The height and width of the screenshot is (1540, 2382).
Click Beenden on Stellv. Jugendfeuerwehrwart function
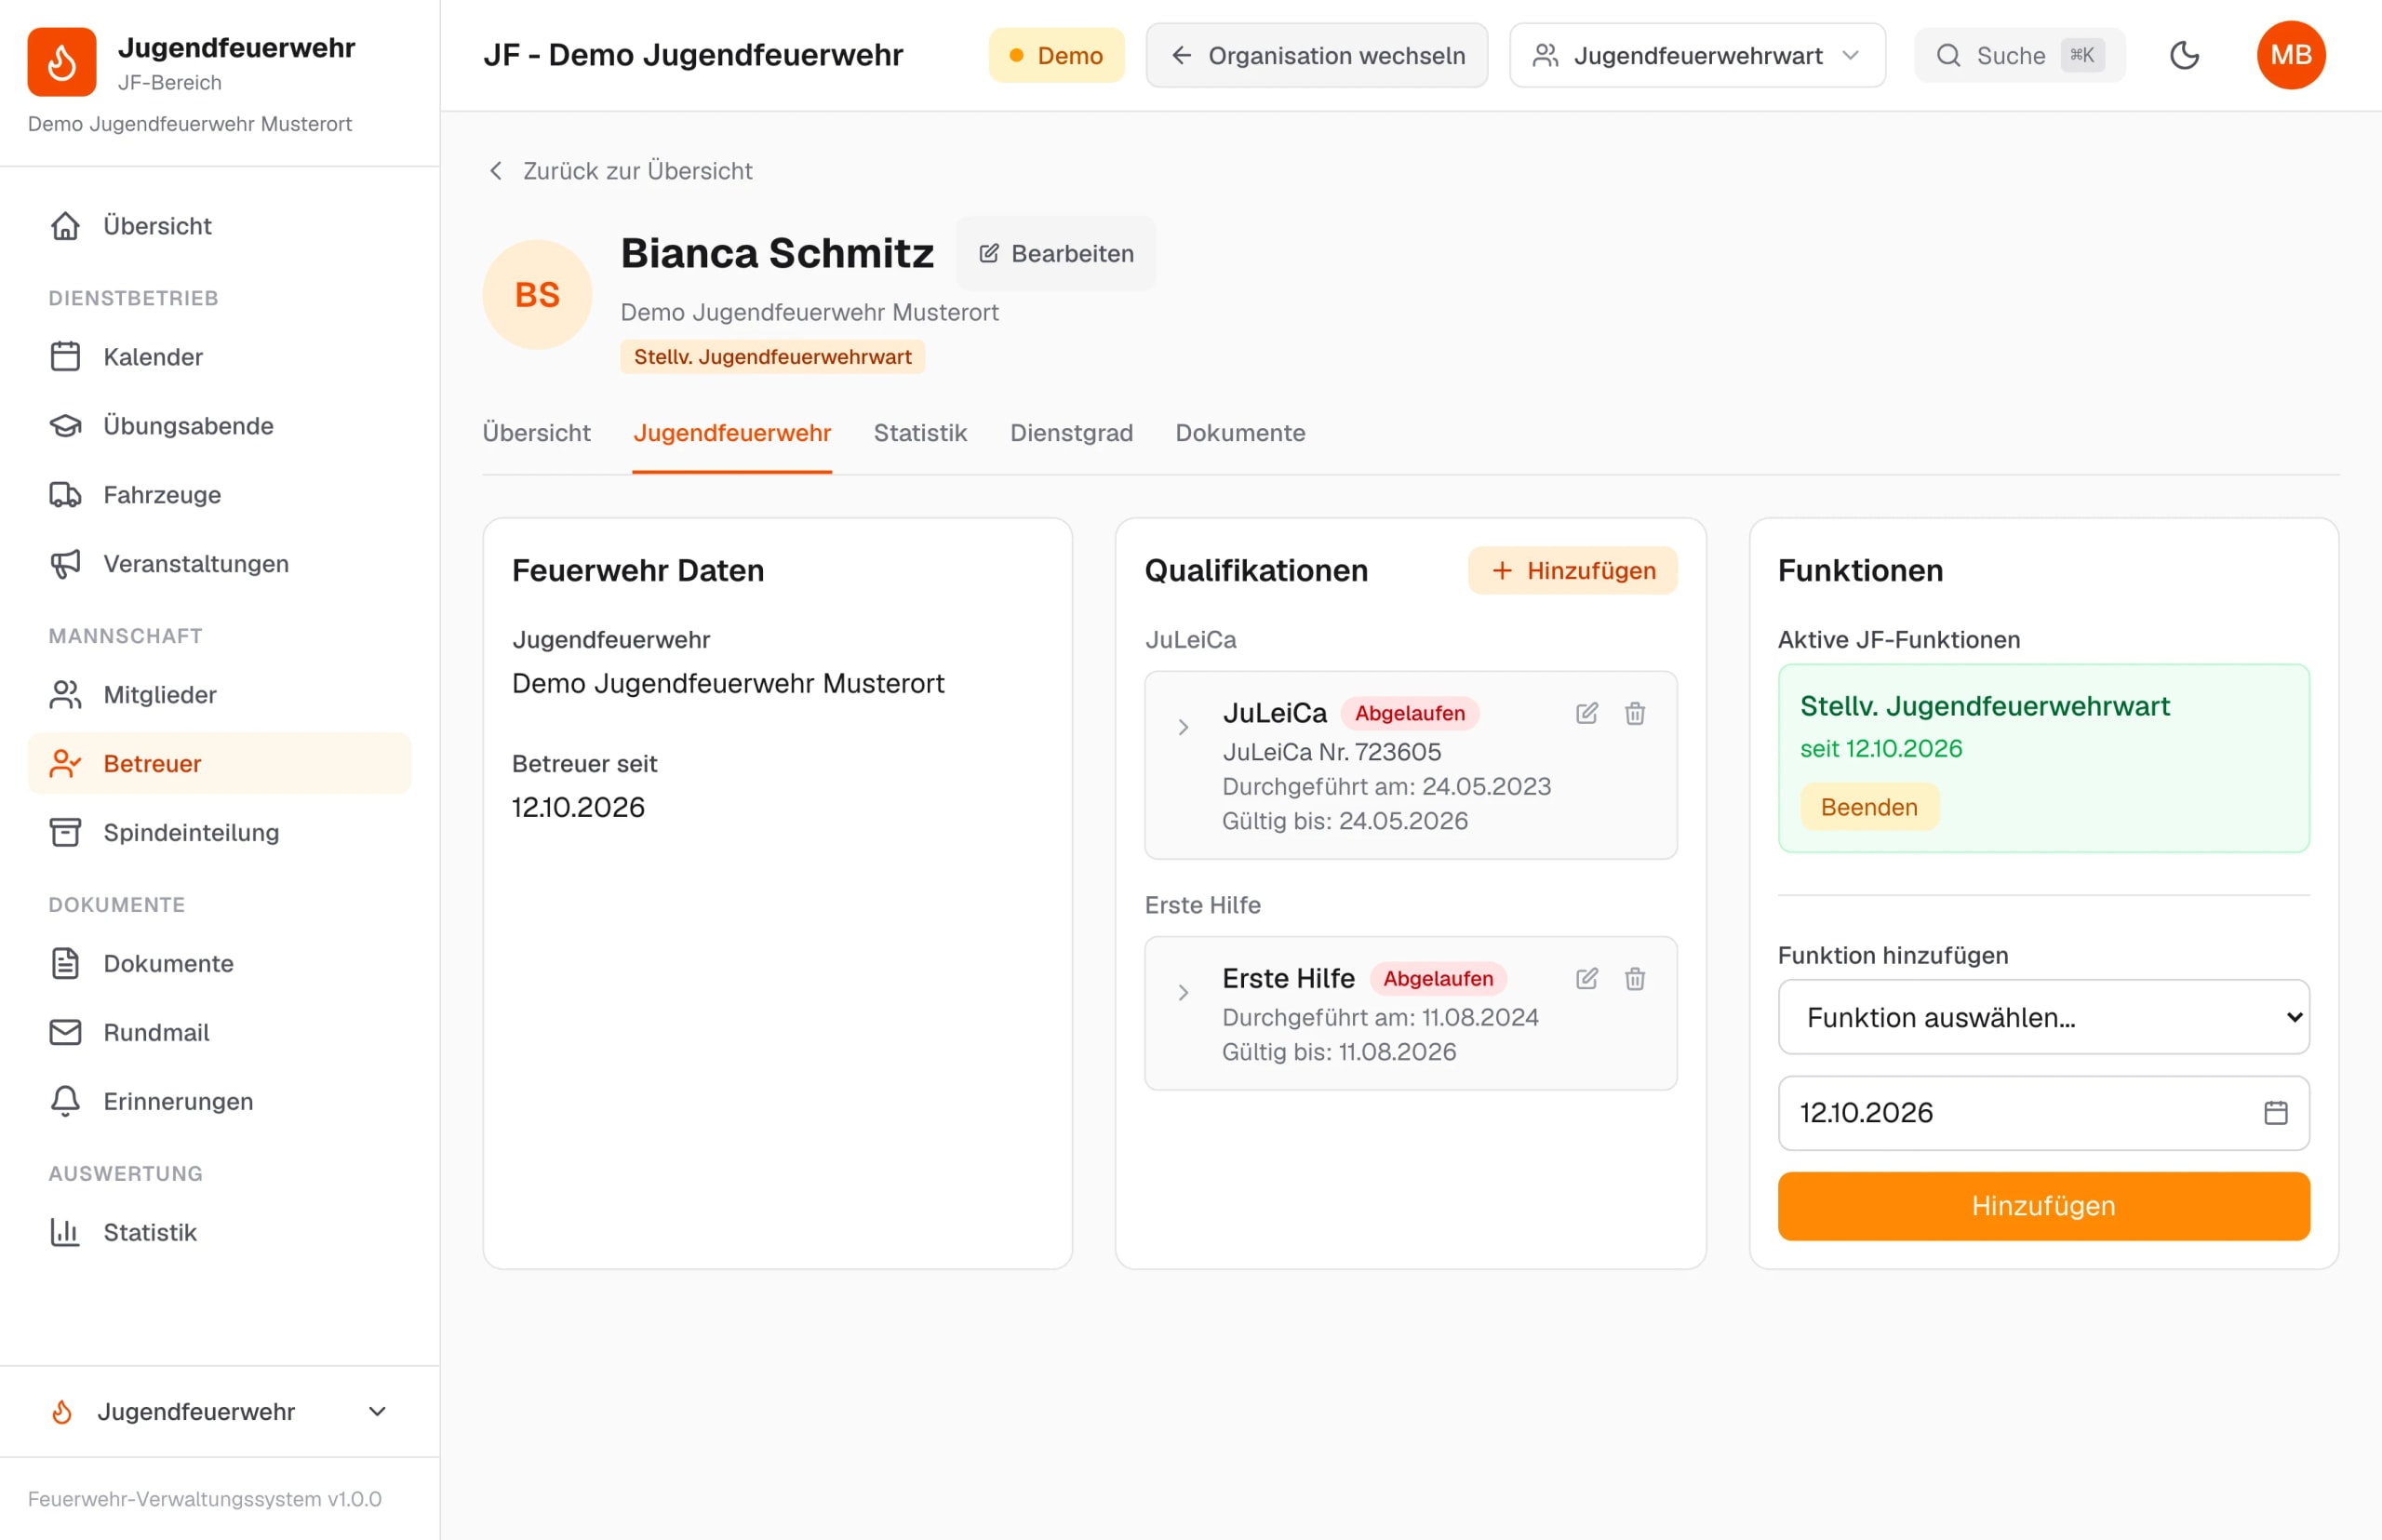point(1869,807)
